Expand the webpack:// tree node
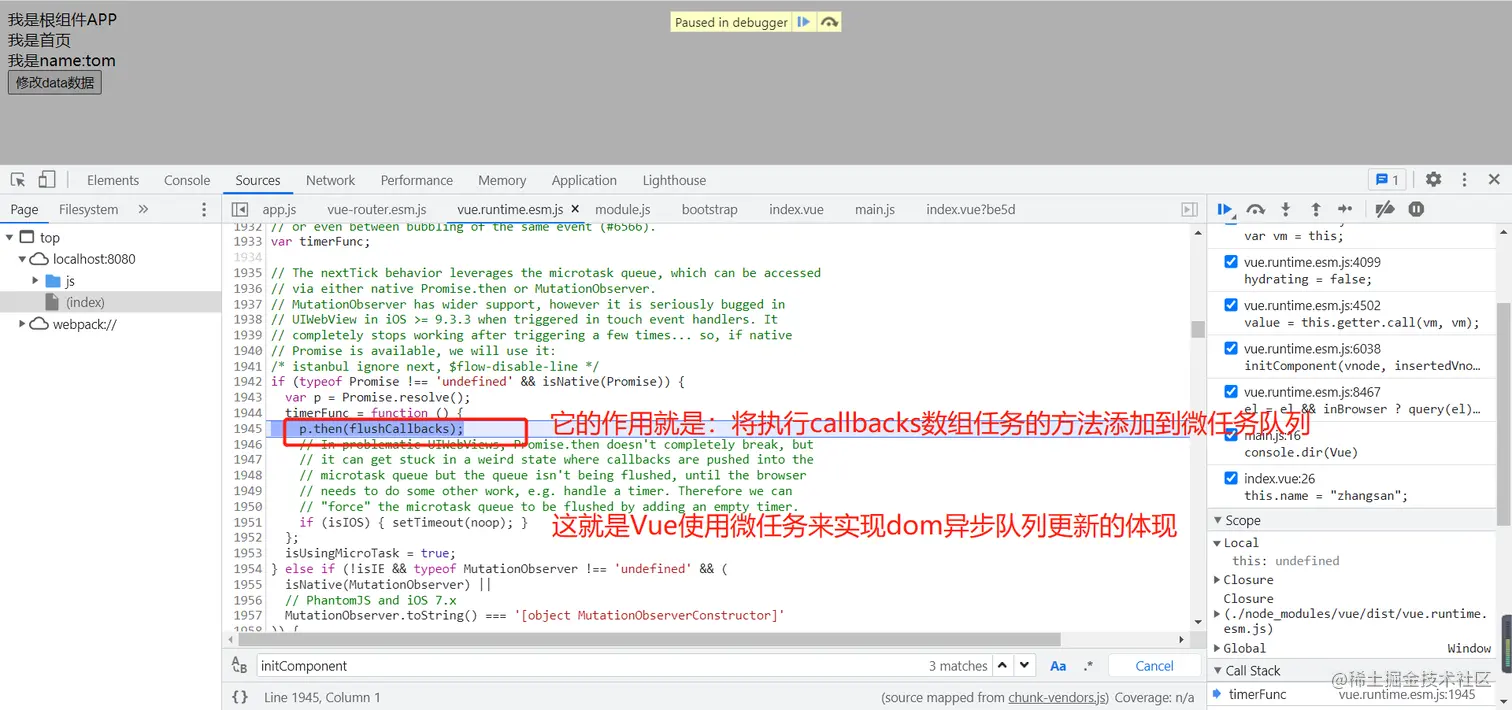 [22, 324]
